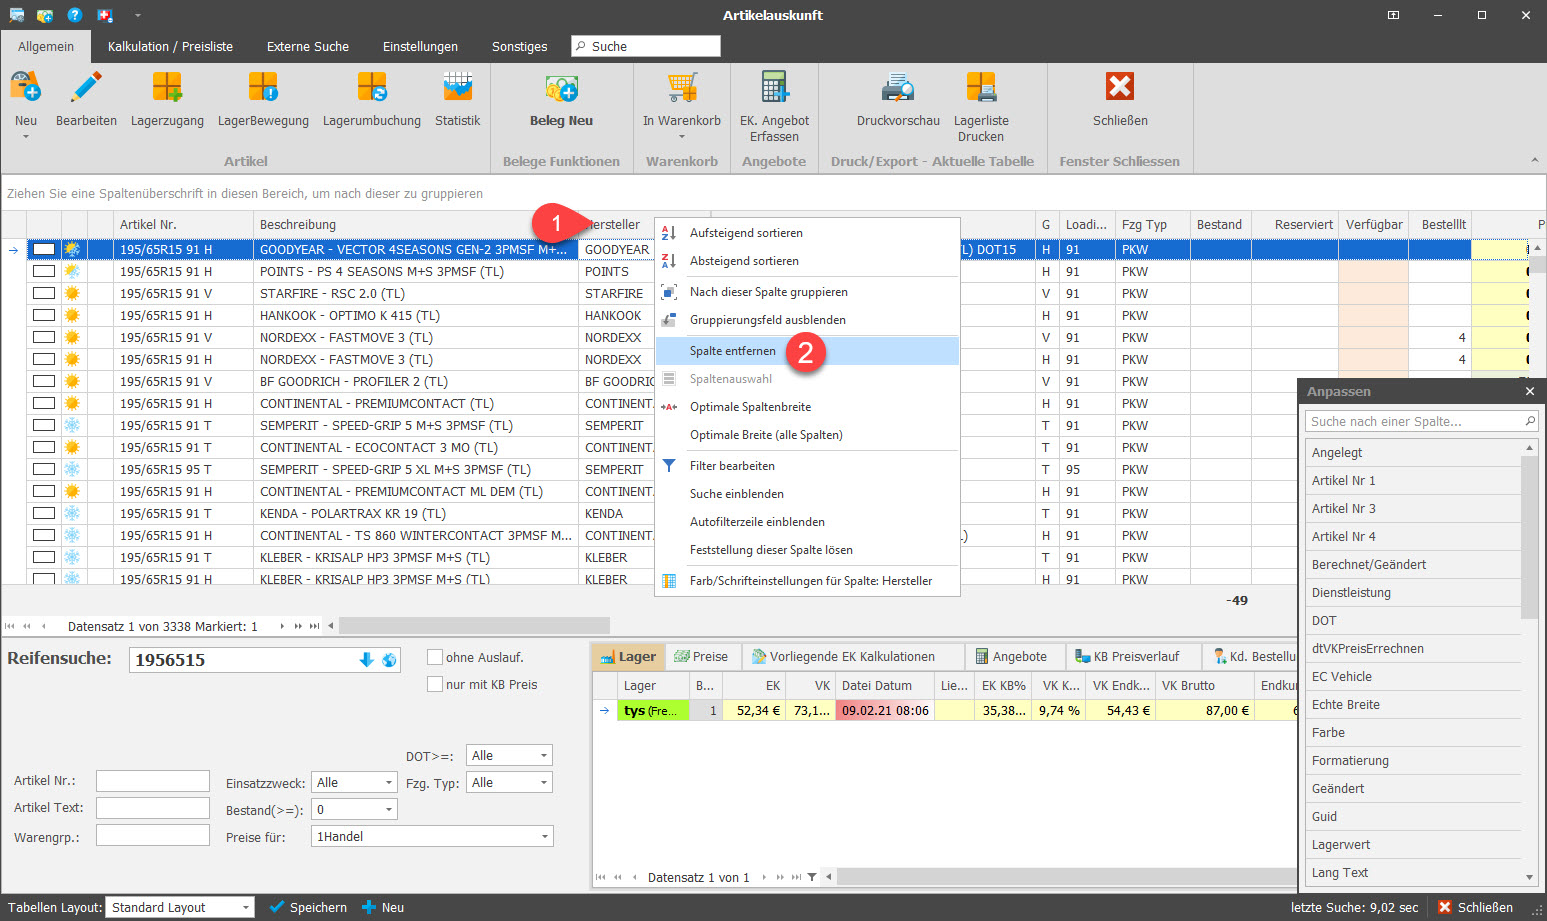
Task: Choose Optimale Spaltenbreite entry
Action: point(807,407)
